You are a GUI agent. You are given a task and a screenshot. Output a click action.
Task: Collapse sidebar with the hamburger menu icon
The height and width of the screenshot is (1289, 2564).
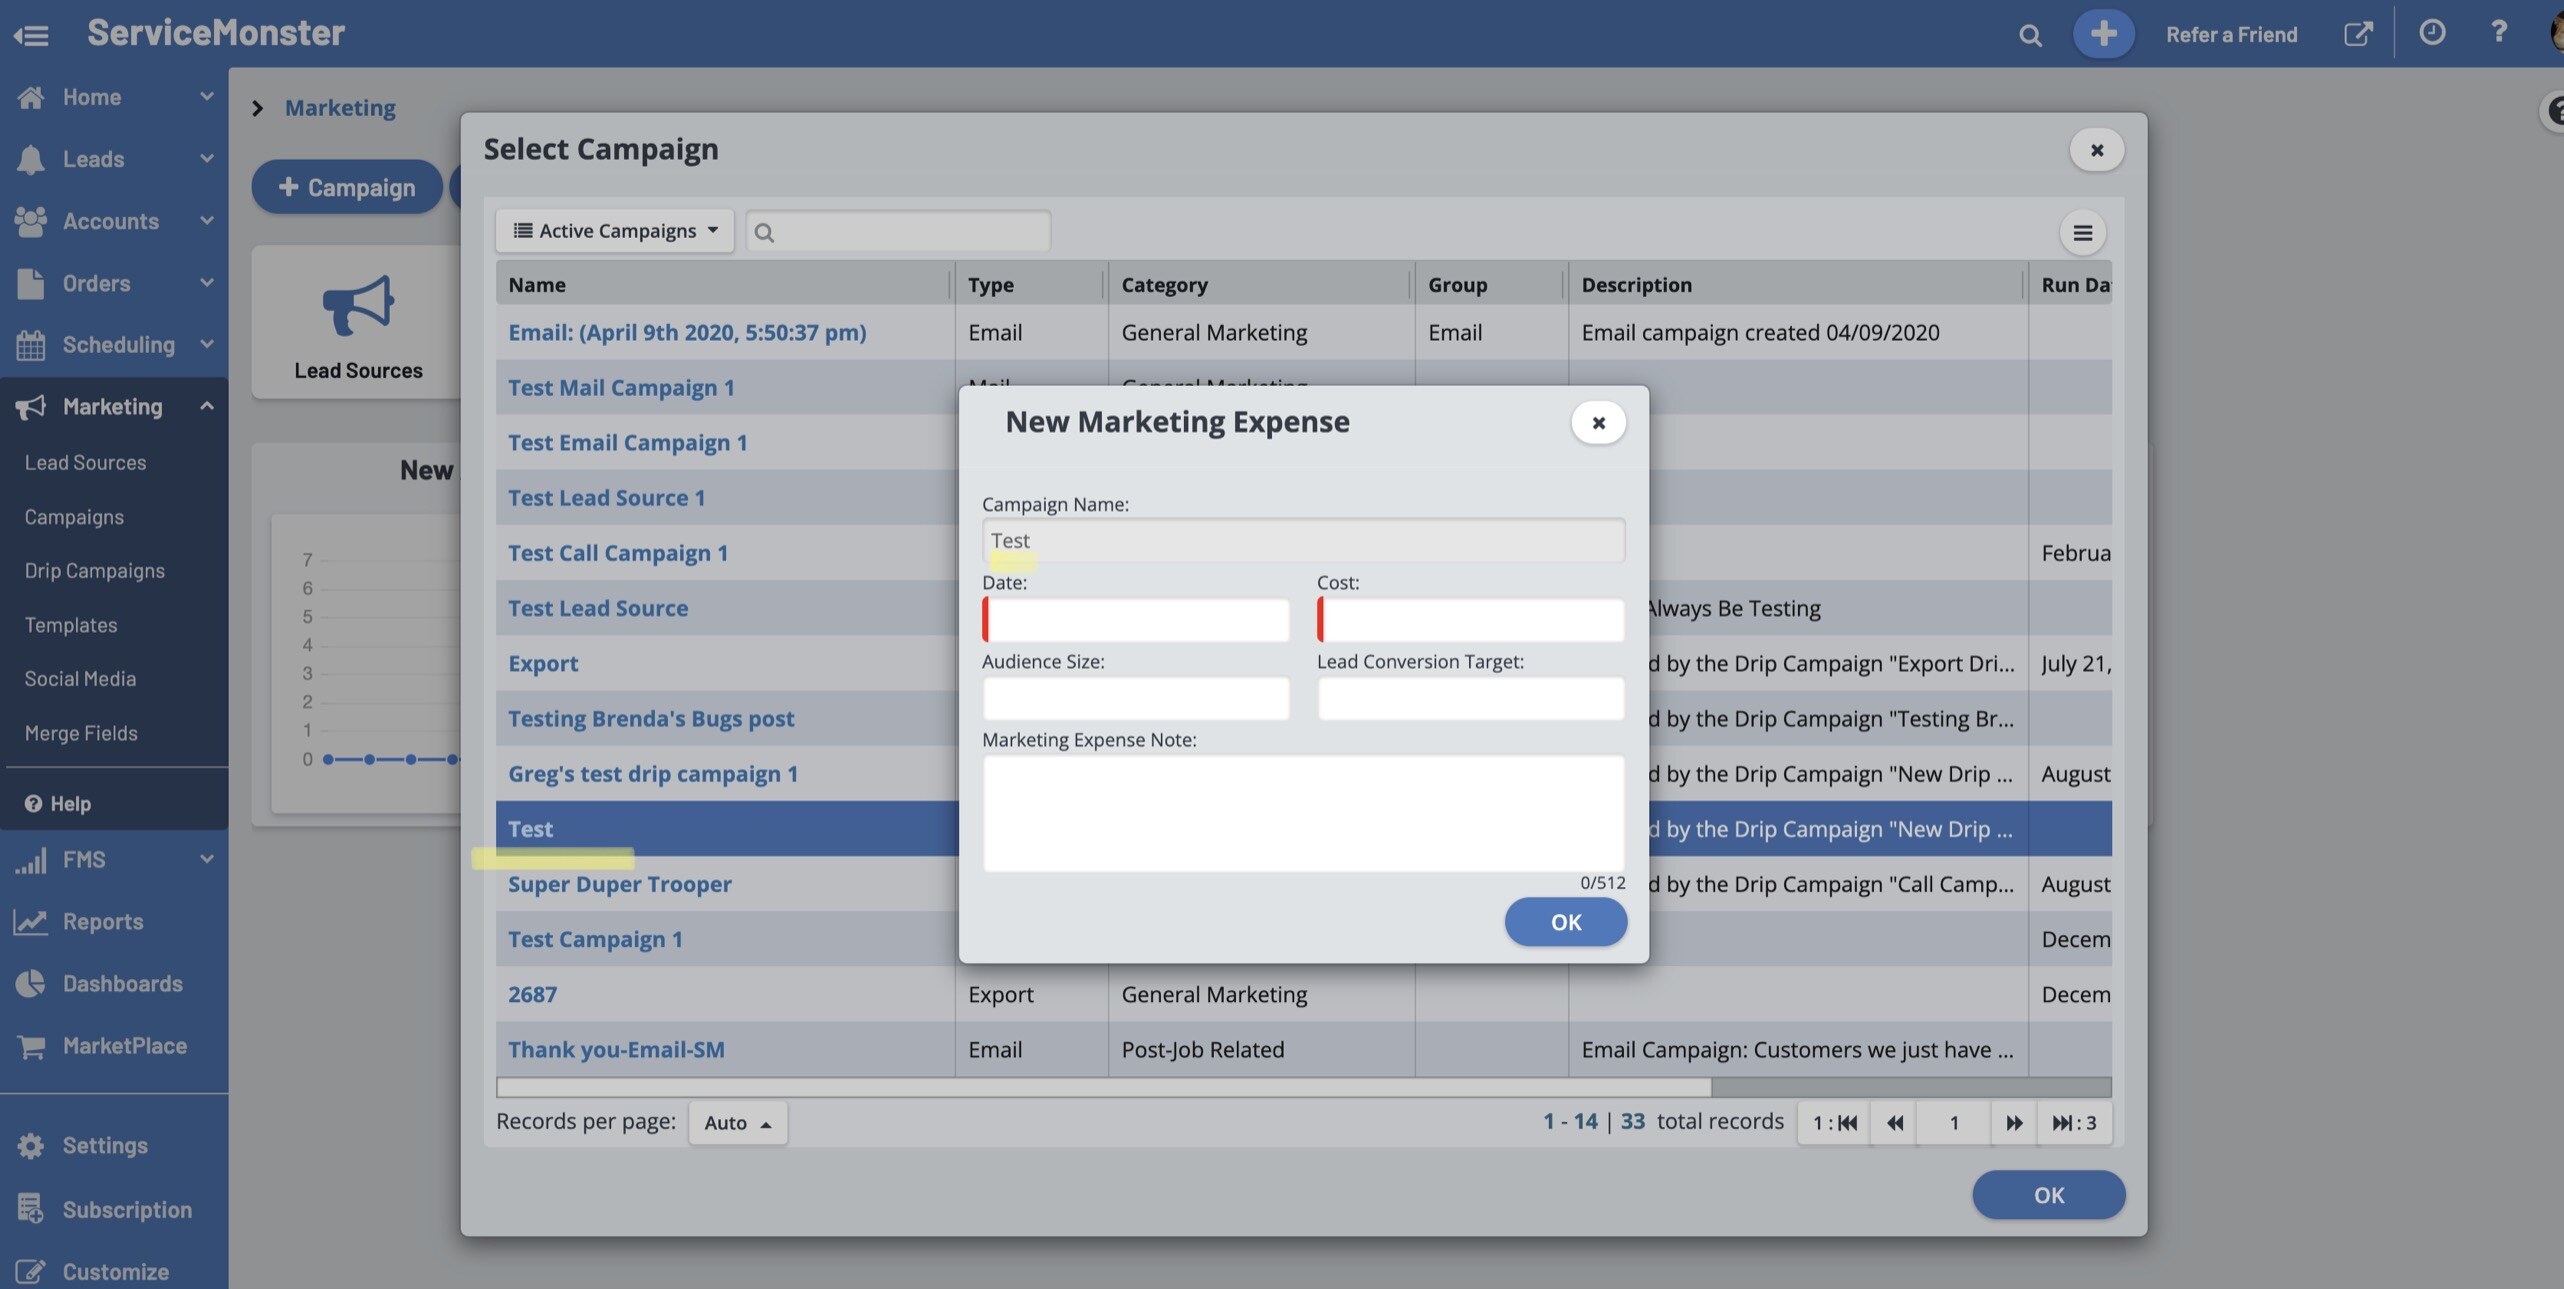(31, 35)
